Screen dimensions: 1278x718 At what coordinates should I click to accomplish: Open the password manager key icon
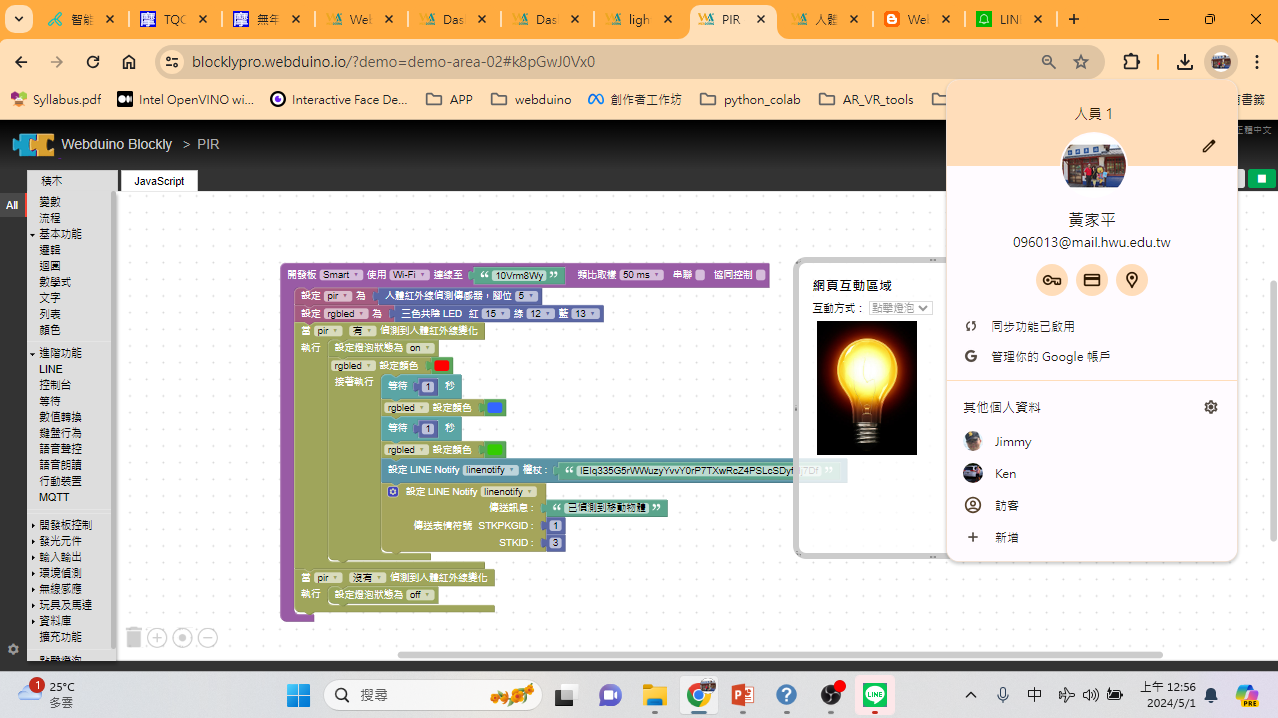[x=1052, y=281]
